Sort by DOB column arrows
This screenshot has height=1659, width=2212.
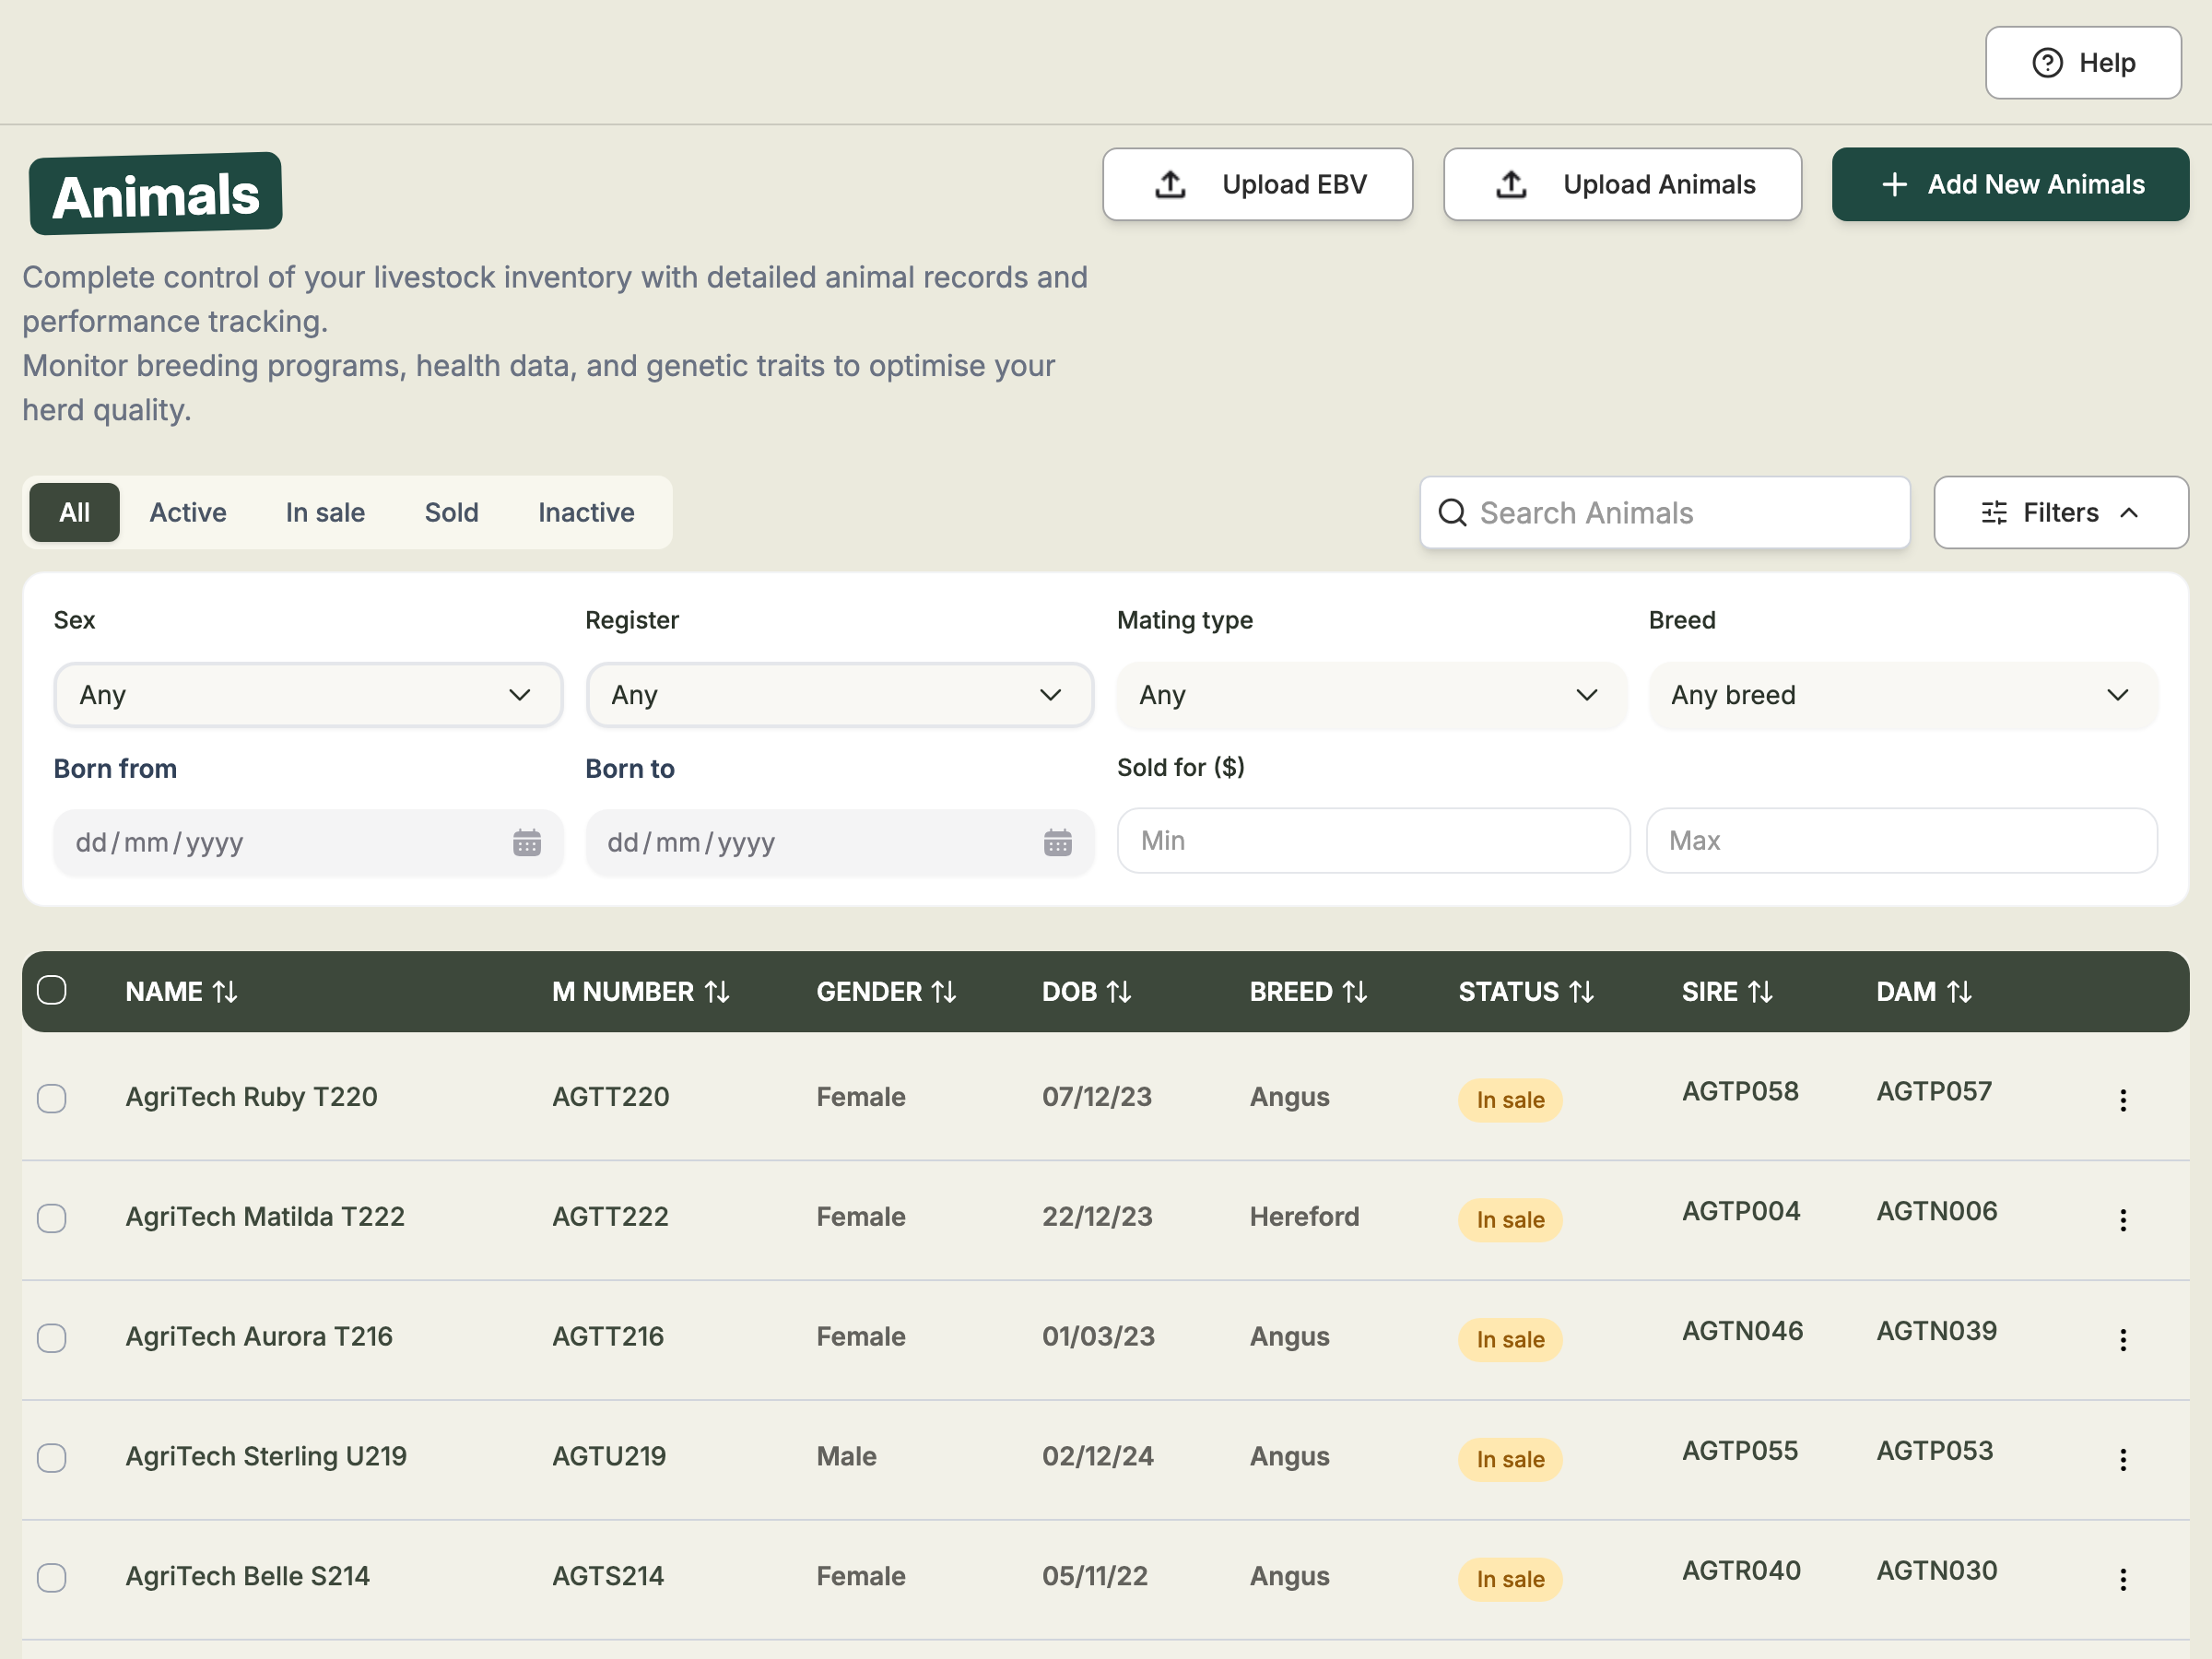pos(1119,992)
